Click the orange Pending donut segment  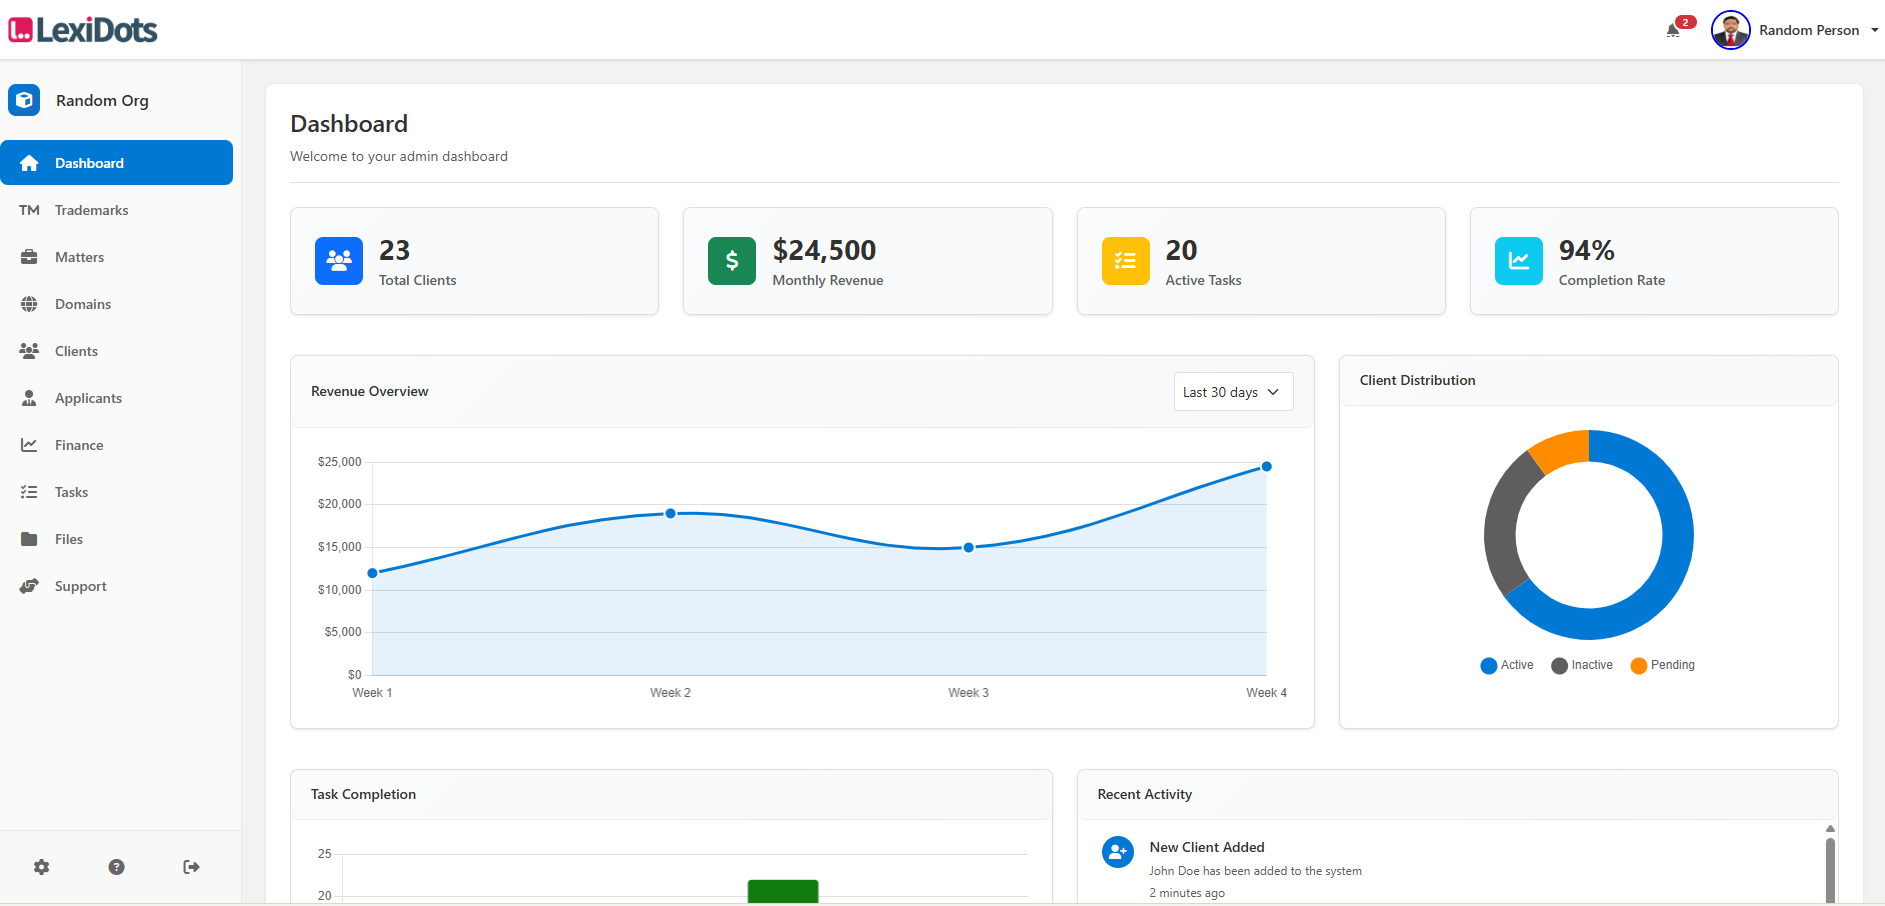click(1562, 449)
